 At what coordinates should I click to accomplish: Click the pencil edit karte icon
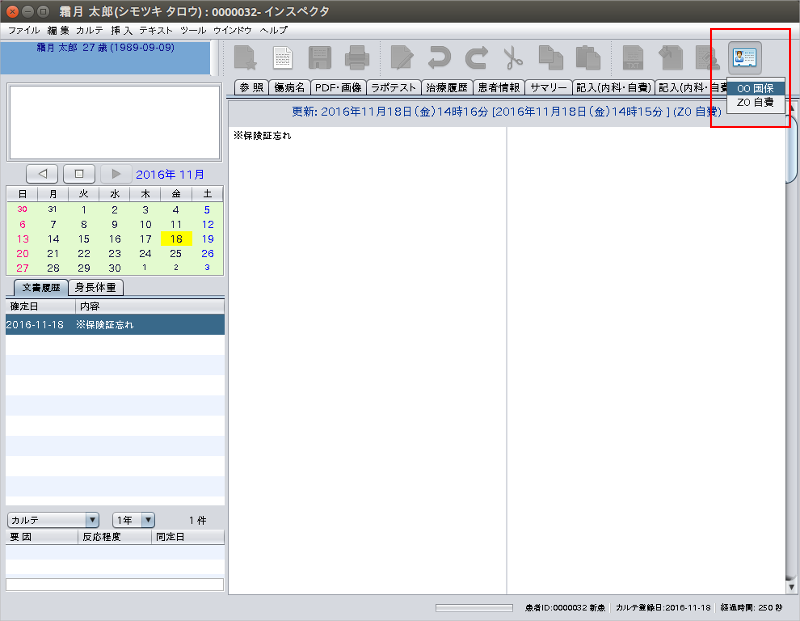click(402, 58)
